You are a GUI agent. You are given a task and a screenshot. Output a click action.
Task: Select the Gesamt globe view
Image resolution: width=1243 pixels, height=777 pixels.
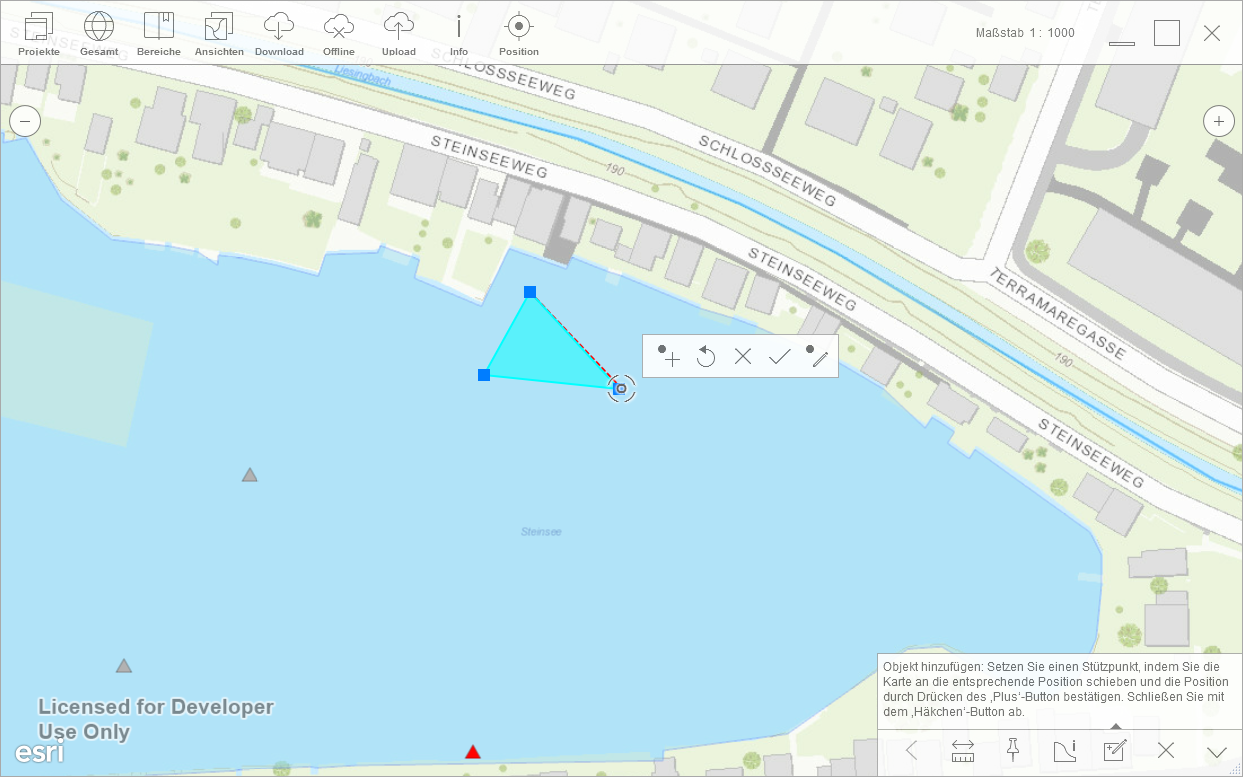point(99,34)
